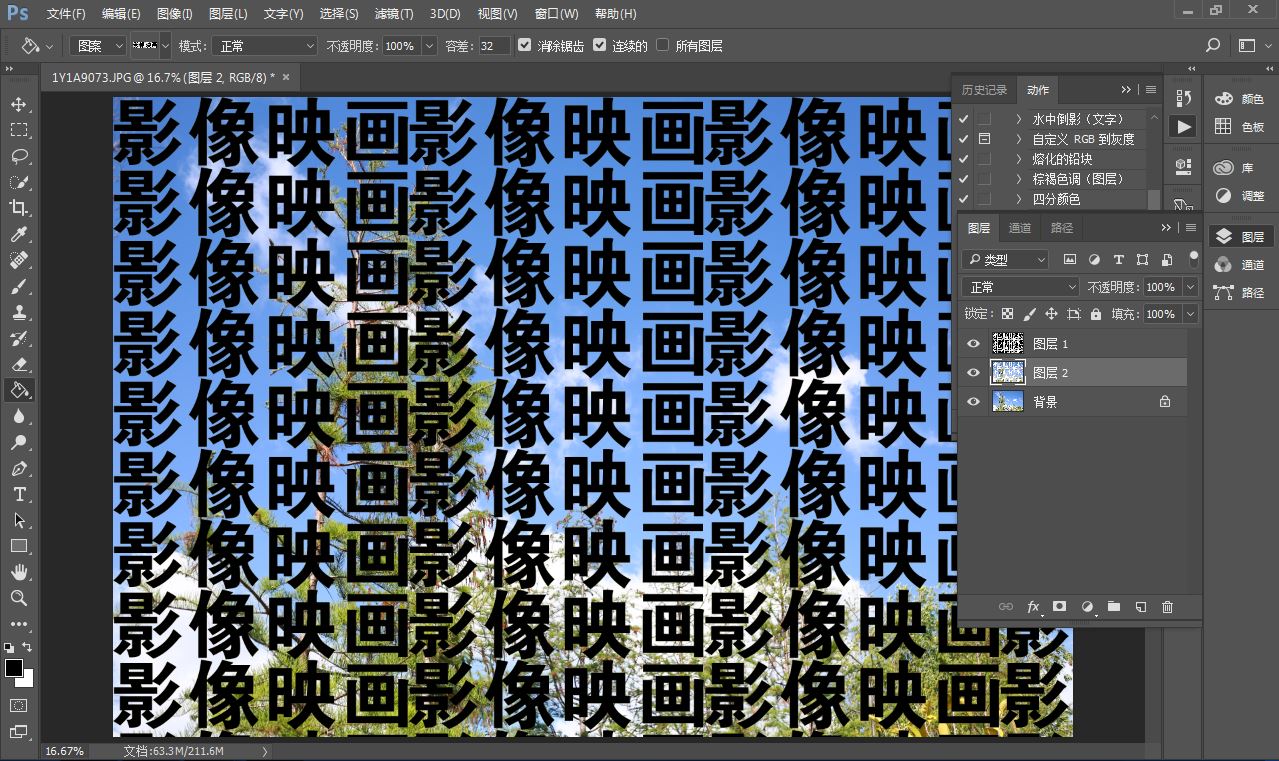This screenshot has height=761, width=1279.
Task: Enable the 所有图层 checkbox
Action: [x=662, y=46]
